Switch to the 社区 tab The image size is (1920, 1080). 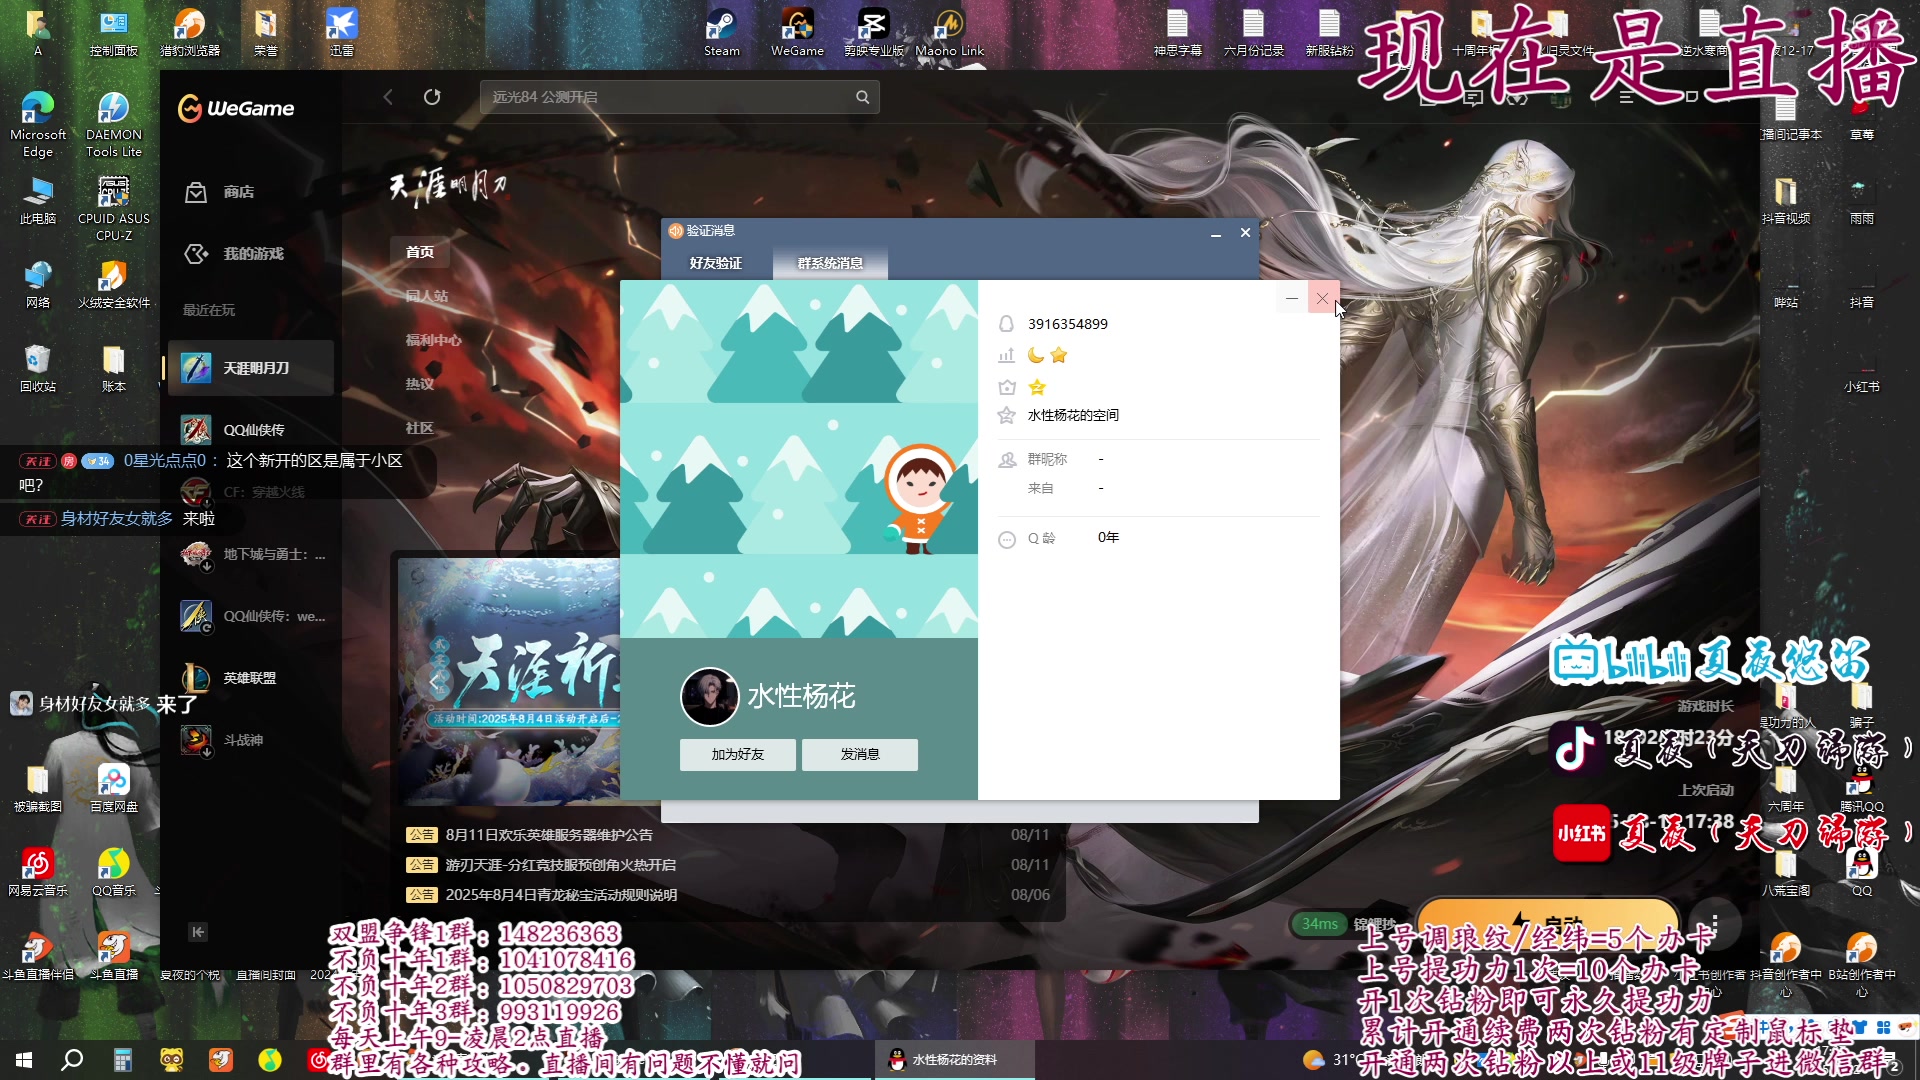420,428
